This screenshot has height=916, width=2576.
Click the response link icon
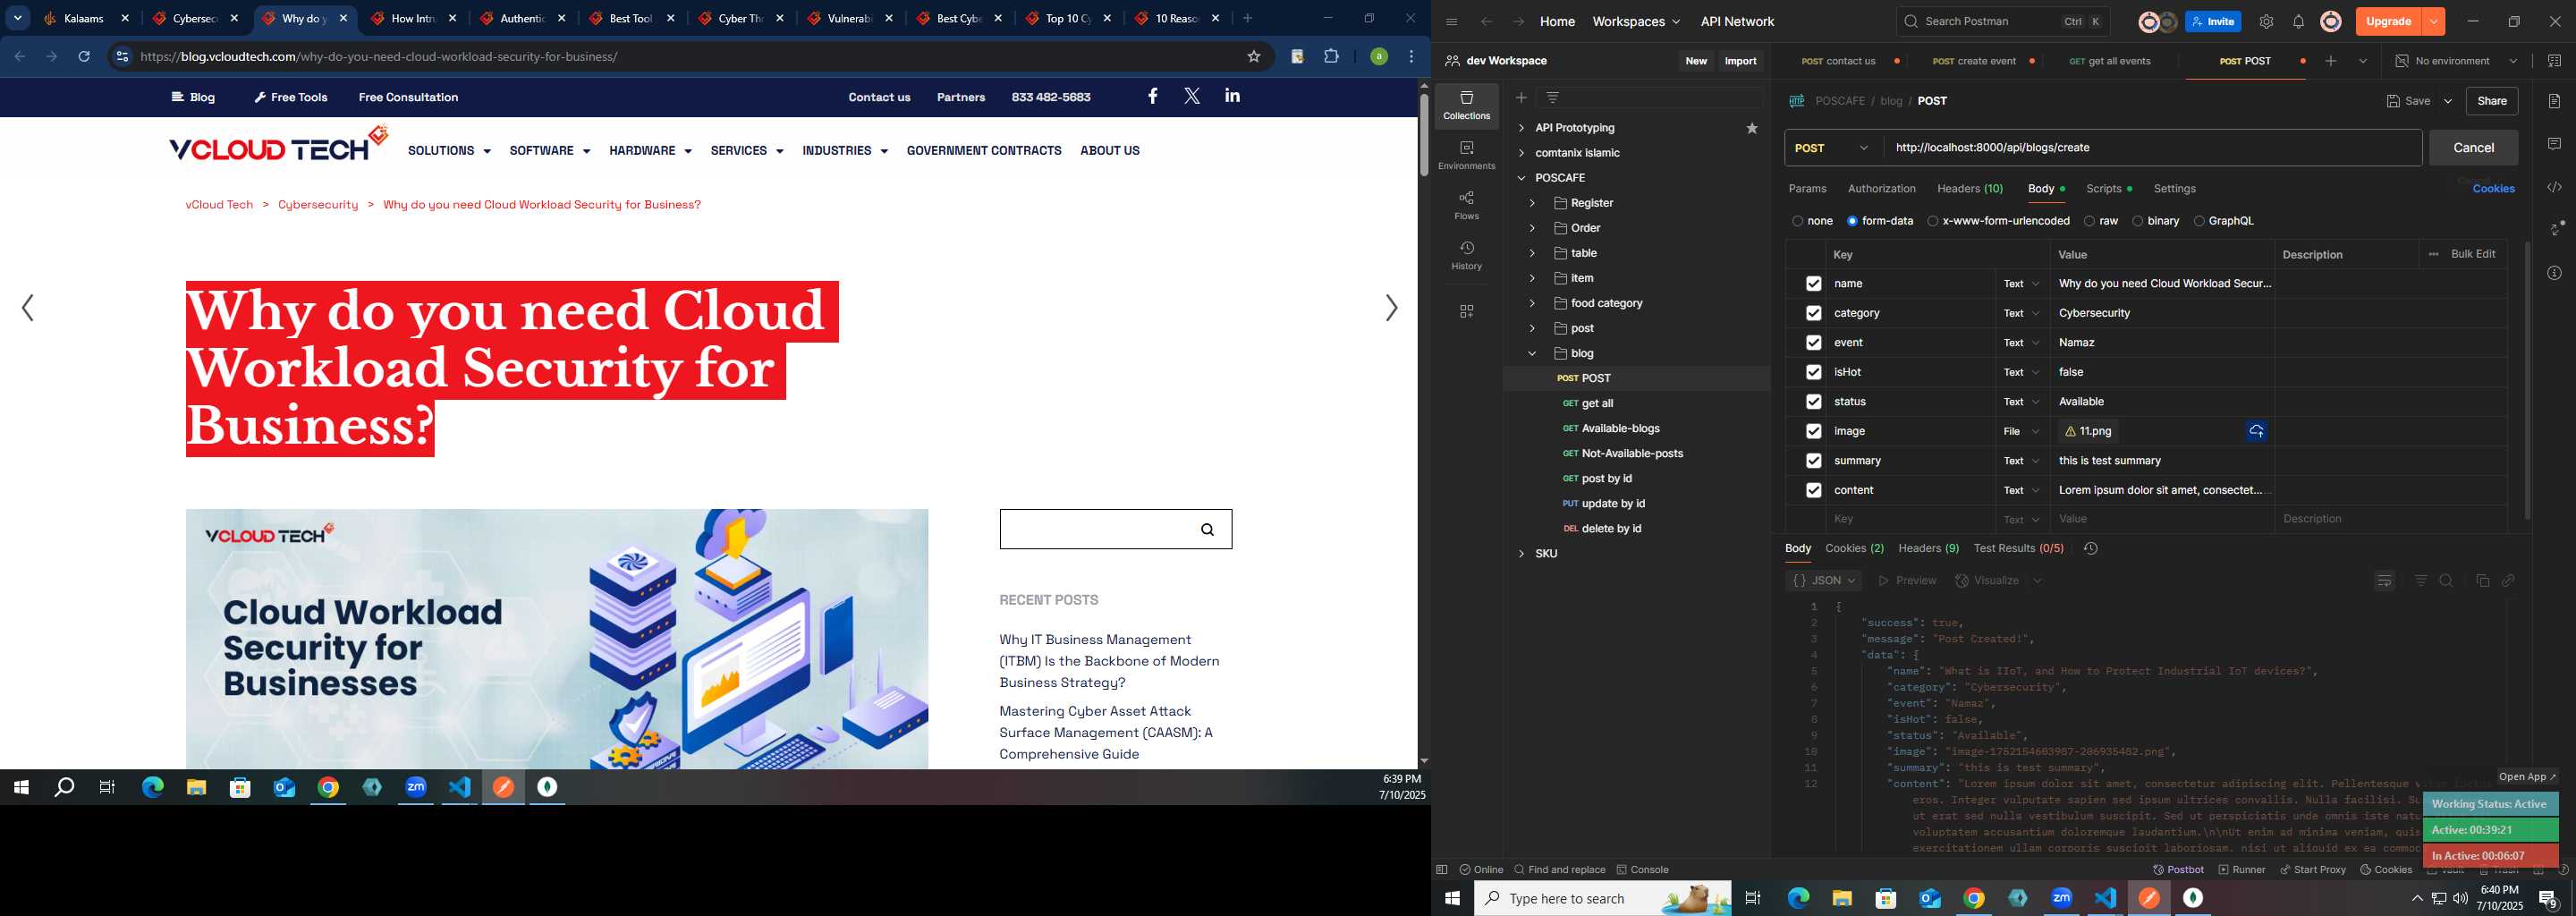tap(2508, 581)
